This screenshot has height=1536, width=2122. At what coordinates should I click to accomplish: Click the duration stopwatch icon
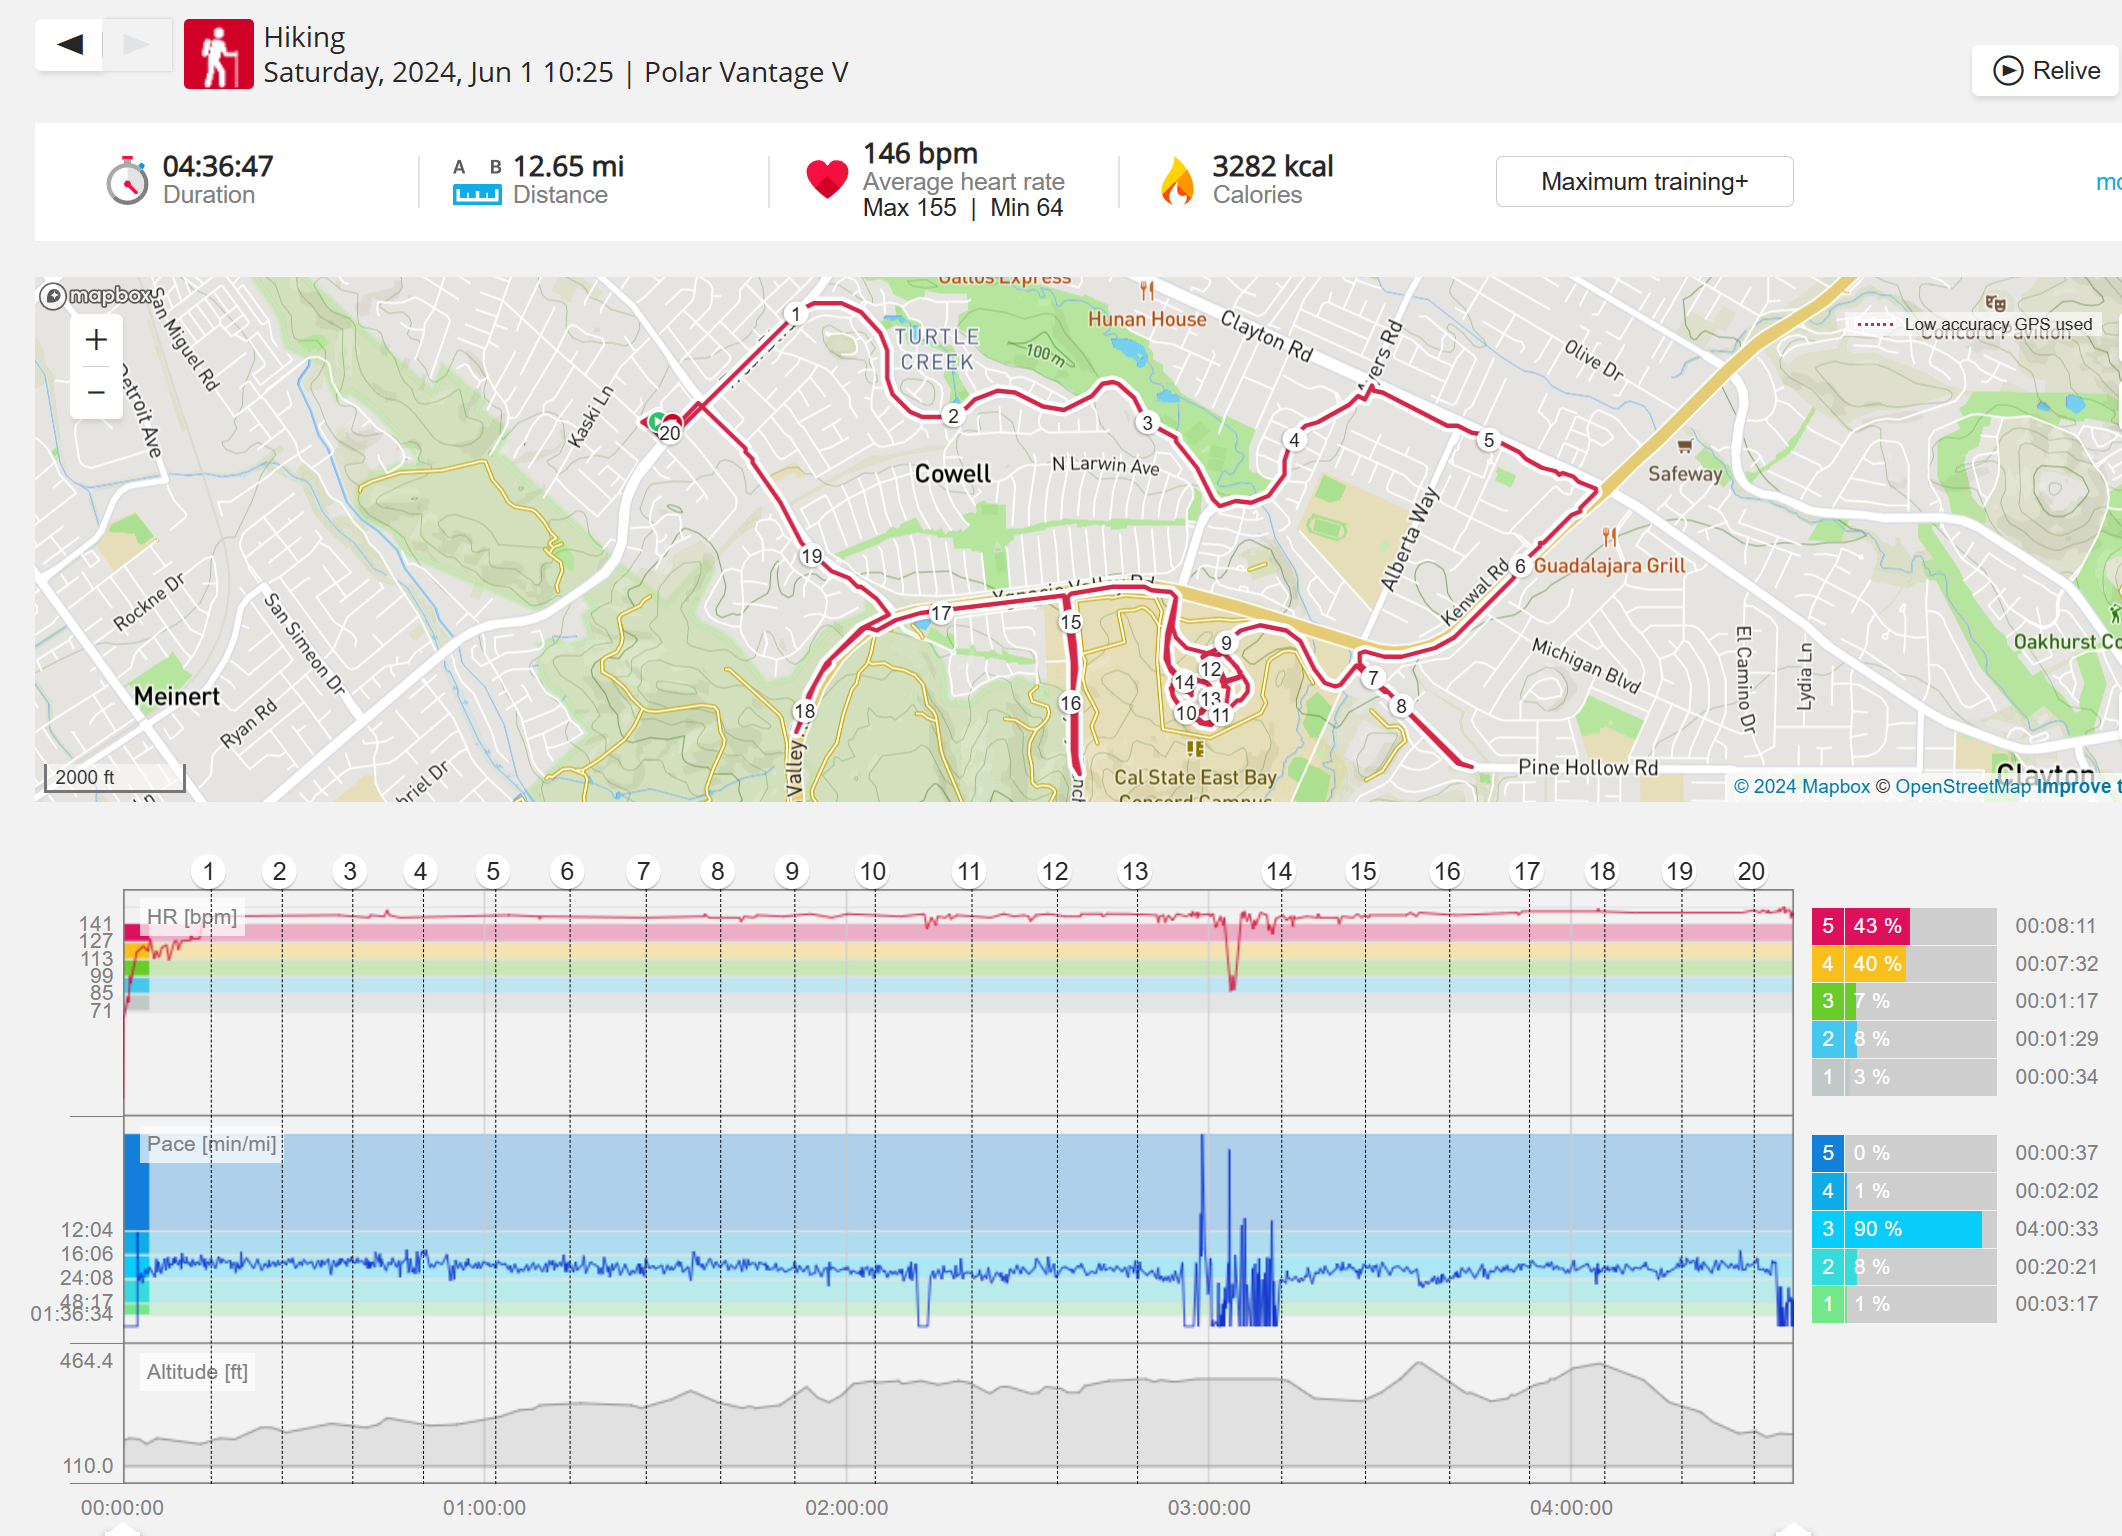[127, 181]
